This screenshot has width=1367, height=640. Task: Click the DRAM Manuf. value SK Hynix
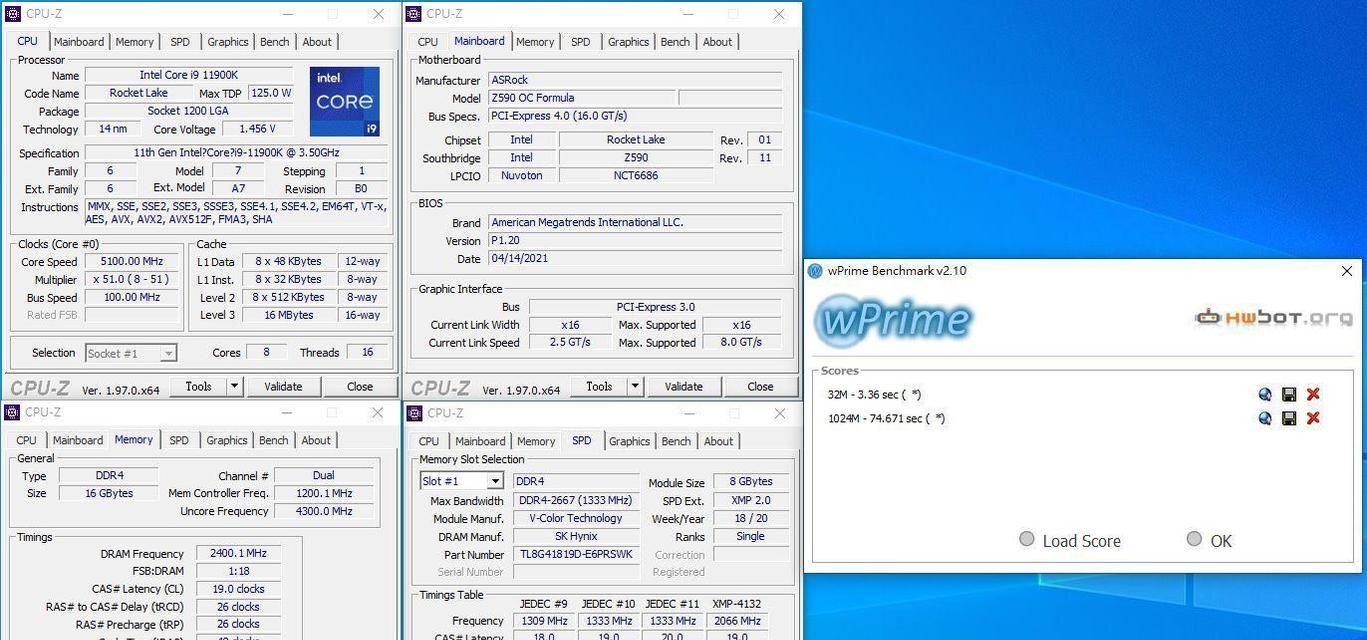[x=576, y=536]
